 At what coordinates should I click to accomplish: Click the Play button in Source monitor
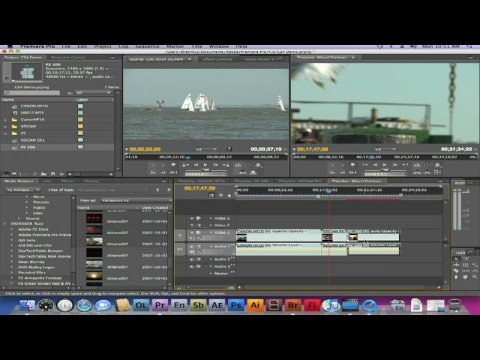(x=205, y=165)
